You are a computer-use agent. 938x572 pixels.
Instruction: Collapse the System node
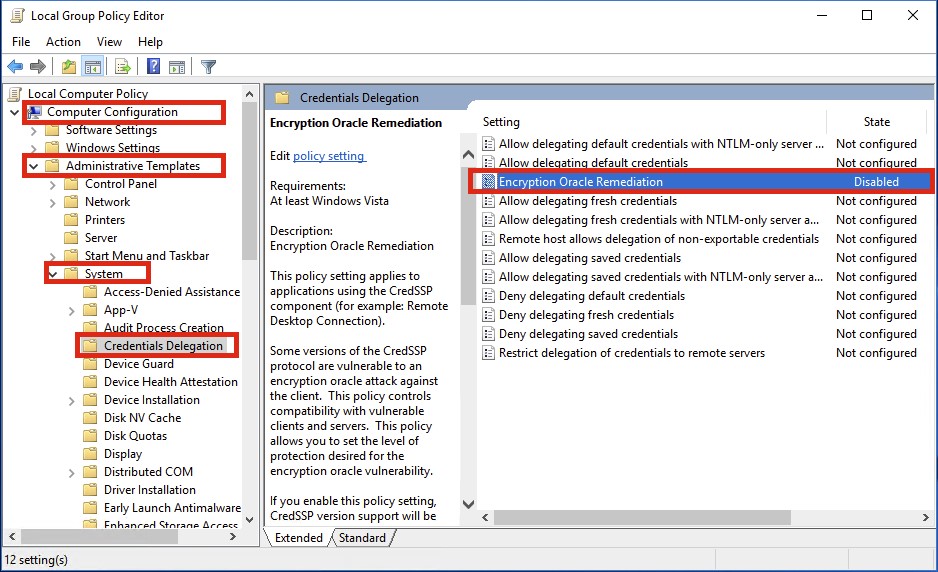click(x=53, y=274)
